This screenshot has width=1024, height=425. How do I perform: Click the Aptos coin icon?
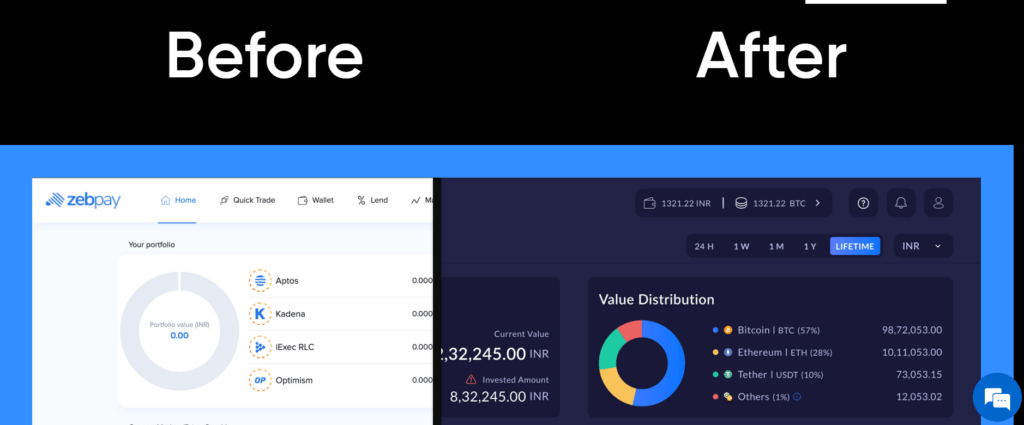[x=260, y=281]
